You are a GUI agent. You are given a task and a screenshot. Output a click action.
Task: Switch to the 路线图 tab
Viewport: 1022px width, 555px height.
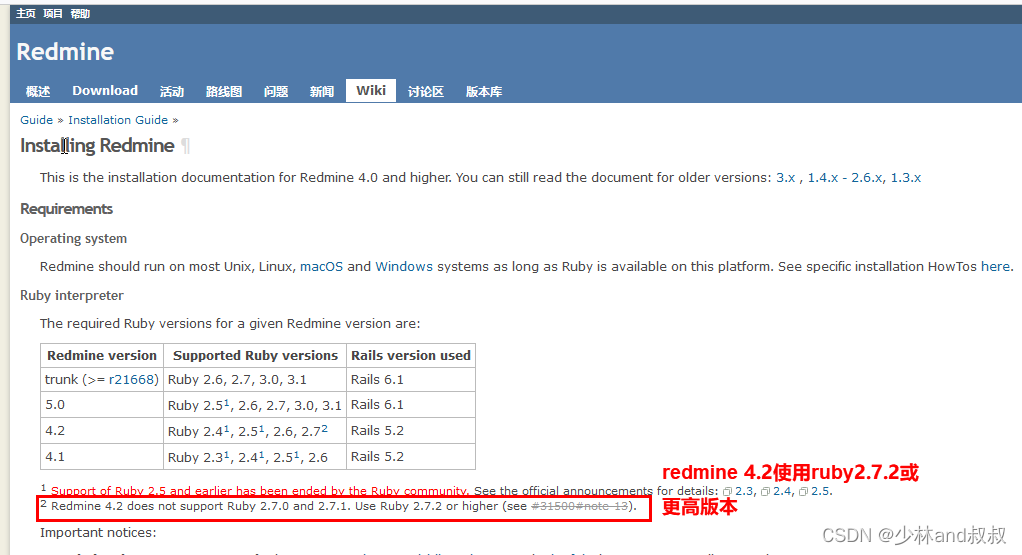coord(224,91)
